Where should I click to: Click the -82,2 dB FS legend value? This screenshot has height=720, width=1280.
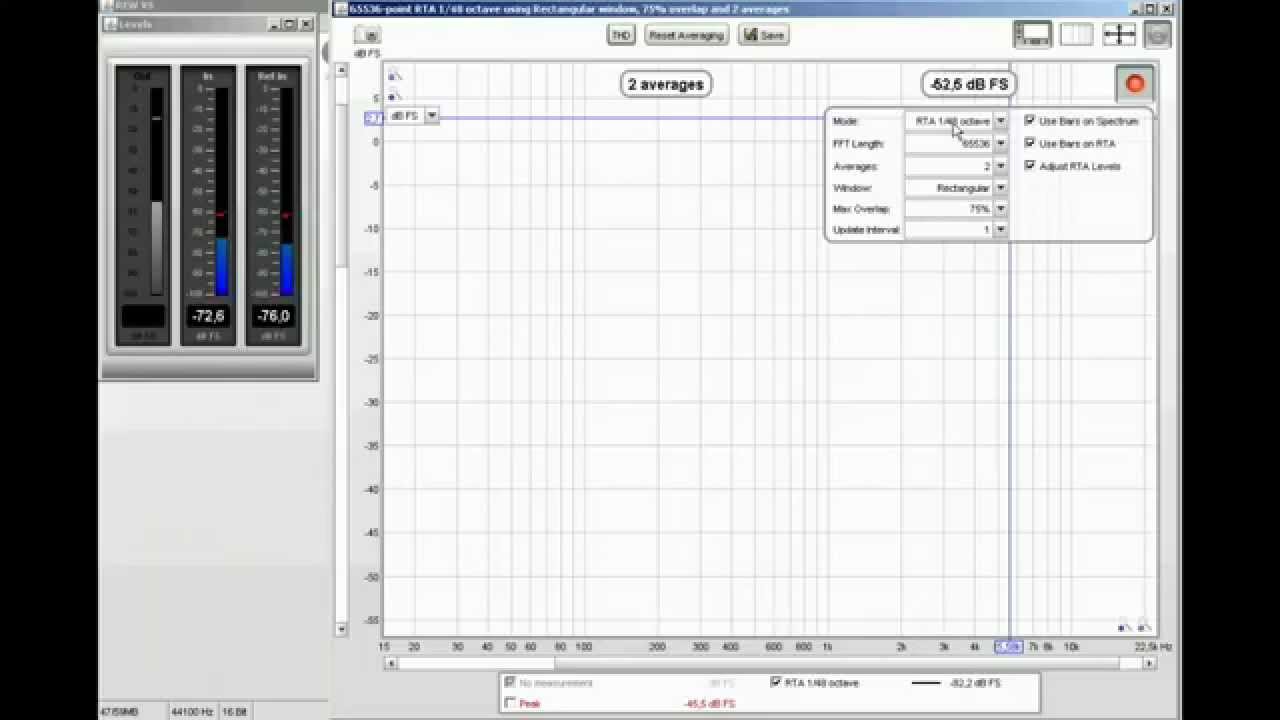coord(976,683)
